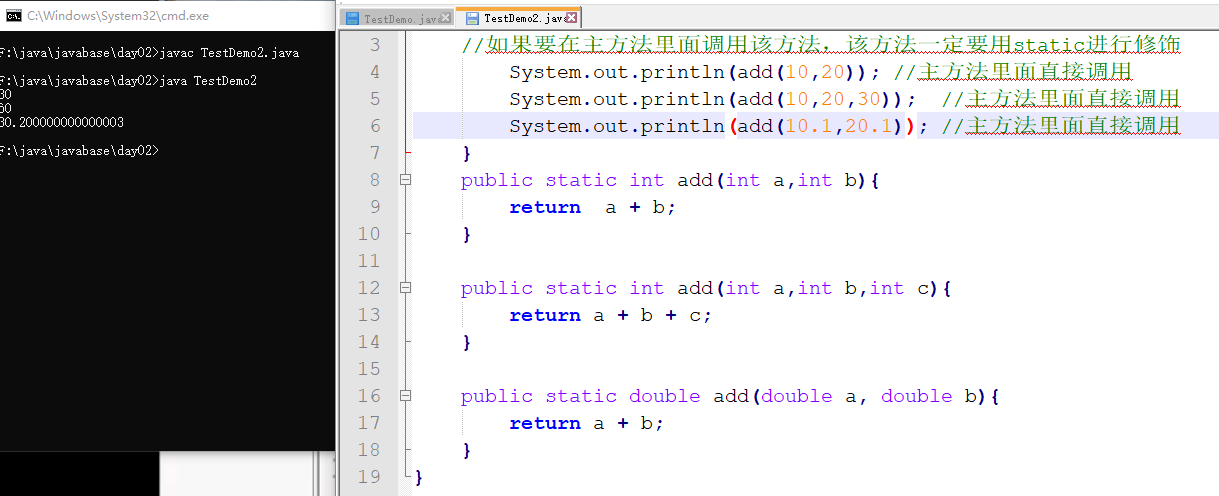Click the 'return a + b;' statement on line 17
Screen dimensions: 1219x496
(587, 423)
